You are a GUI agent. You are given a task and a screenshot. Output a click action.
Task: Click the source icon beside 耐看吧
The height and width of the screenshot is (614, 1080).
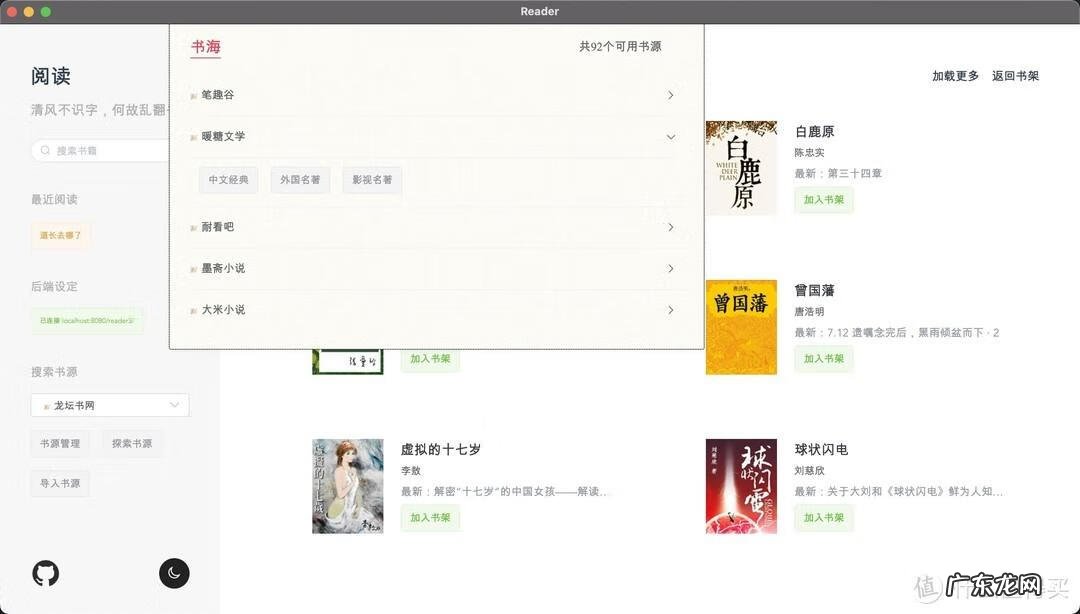[x=195, y=227]
